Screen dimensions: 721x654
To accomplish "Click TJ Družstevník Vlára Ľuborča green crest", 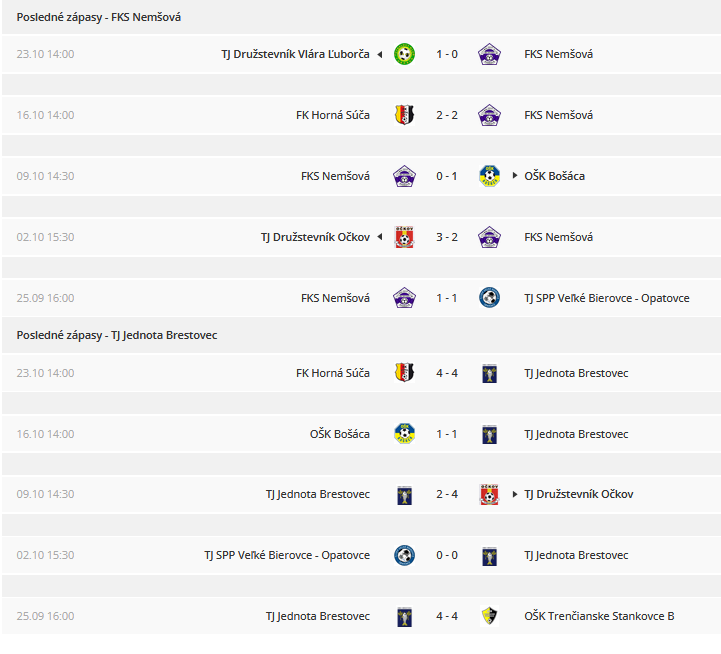I will click(x=404, y=54).
